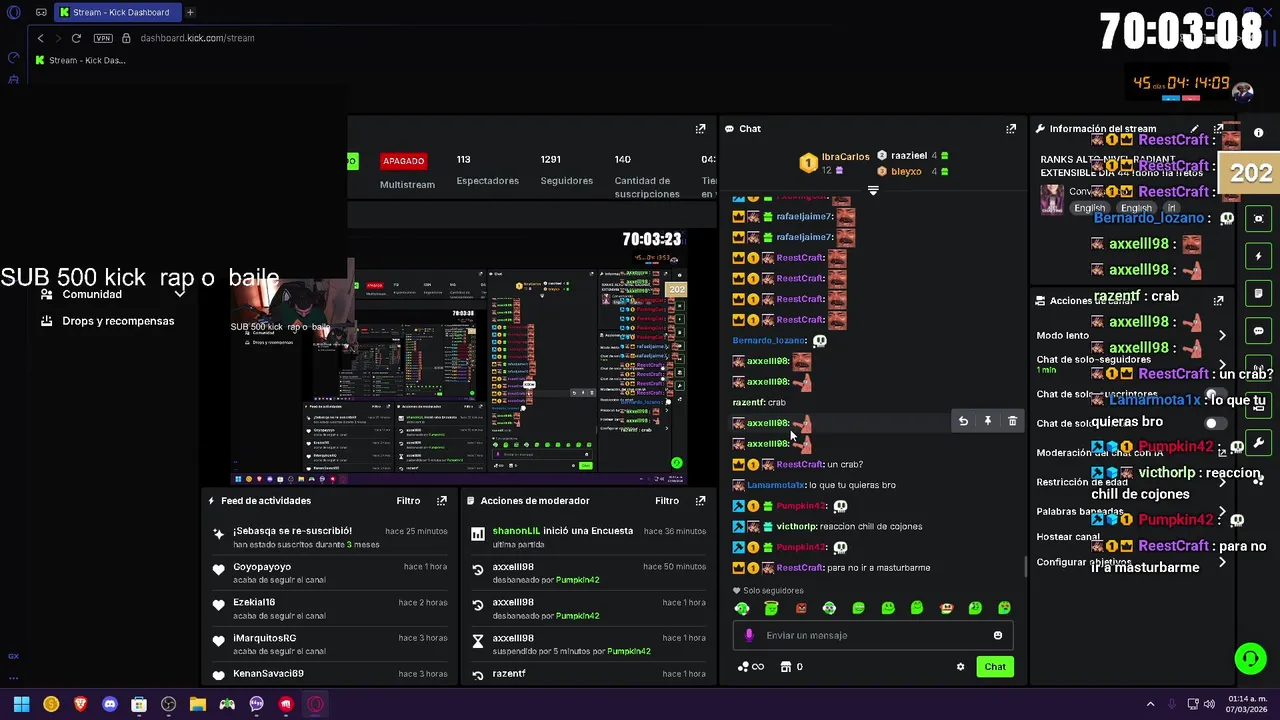The height and width of the screenshot is (720, 1280).
Task: Click the Enviar un mensaje input field
Action: (x=875, y=635)
